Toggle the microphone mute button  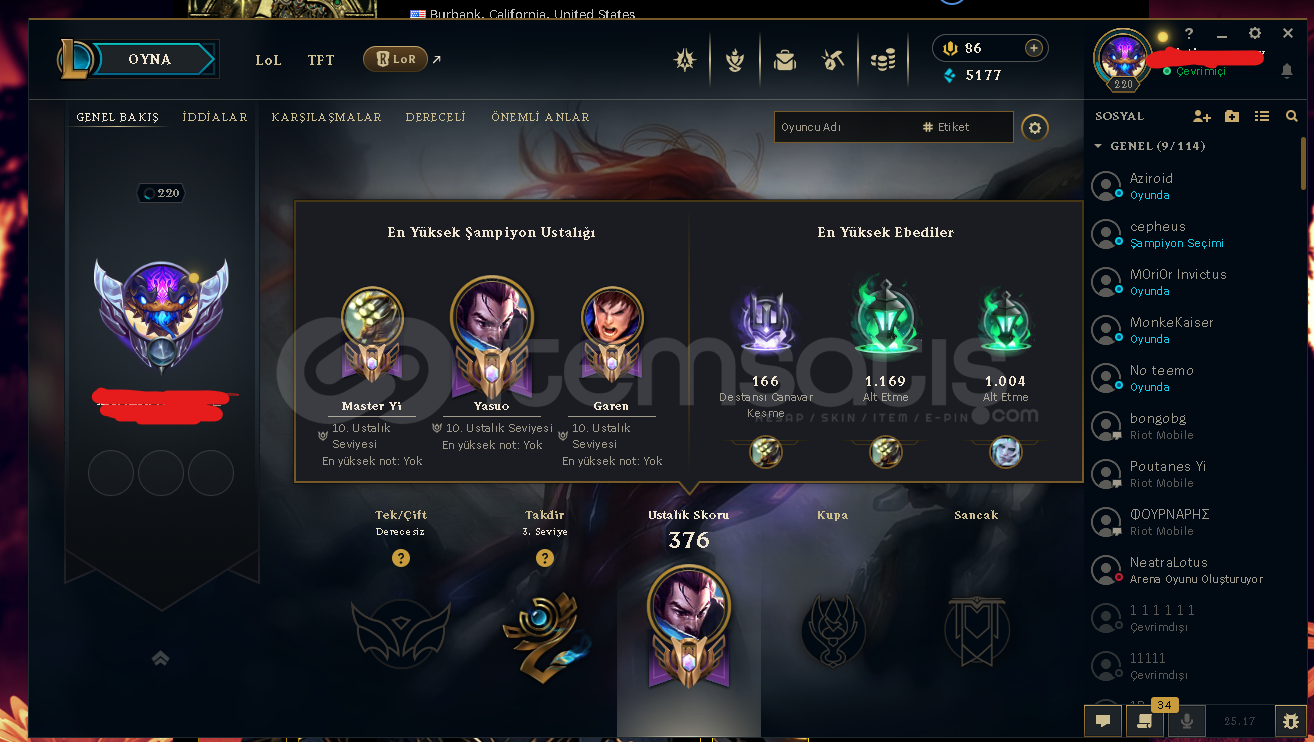pos(1187,720)
